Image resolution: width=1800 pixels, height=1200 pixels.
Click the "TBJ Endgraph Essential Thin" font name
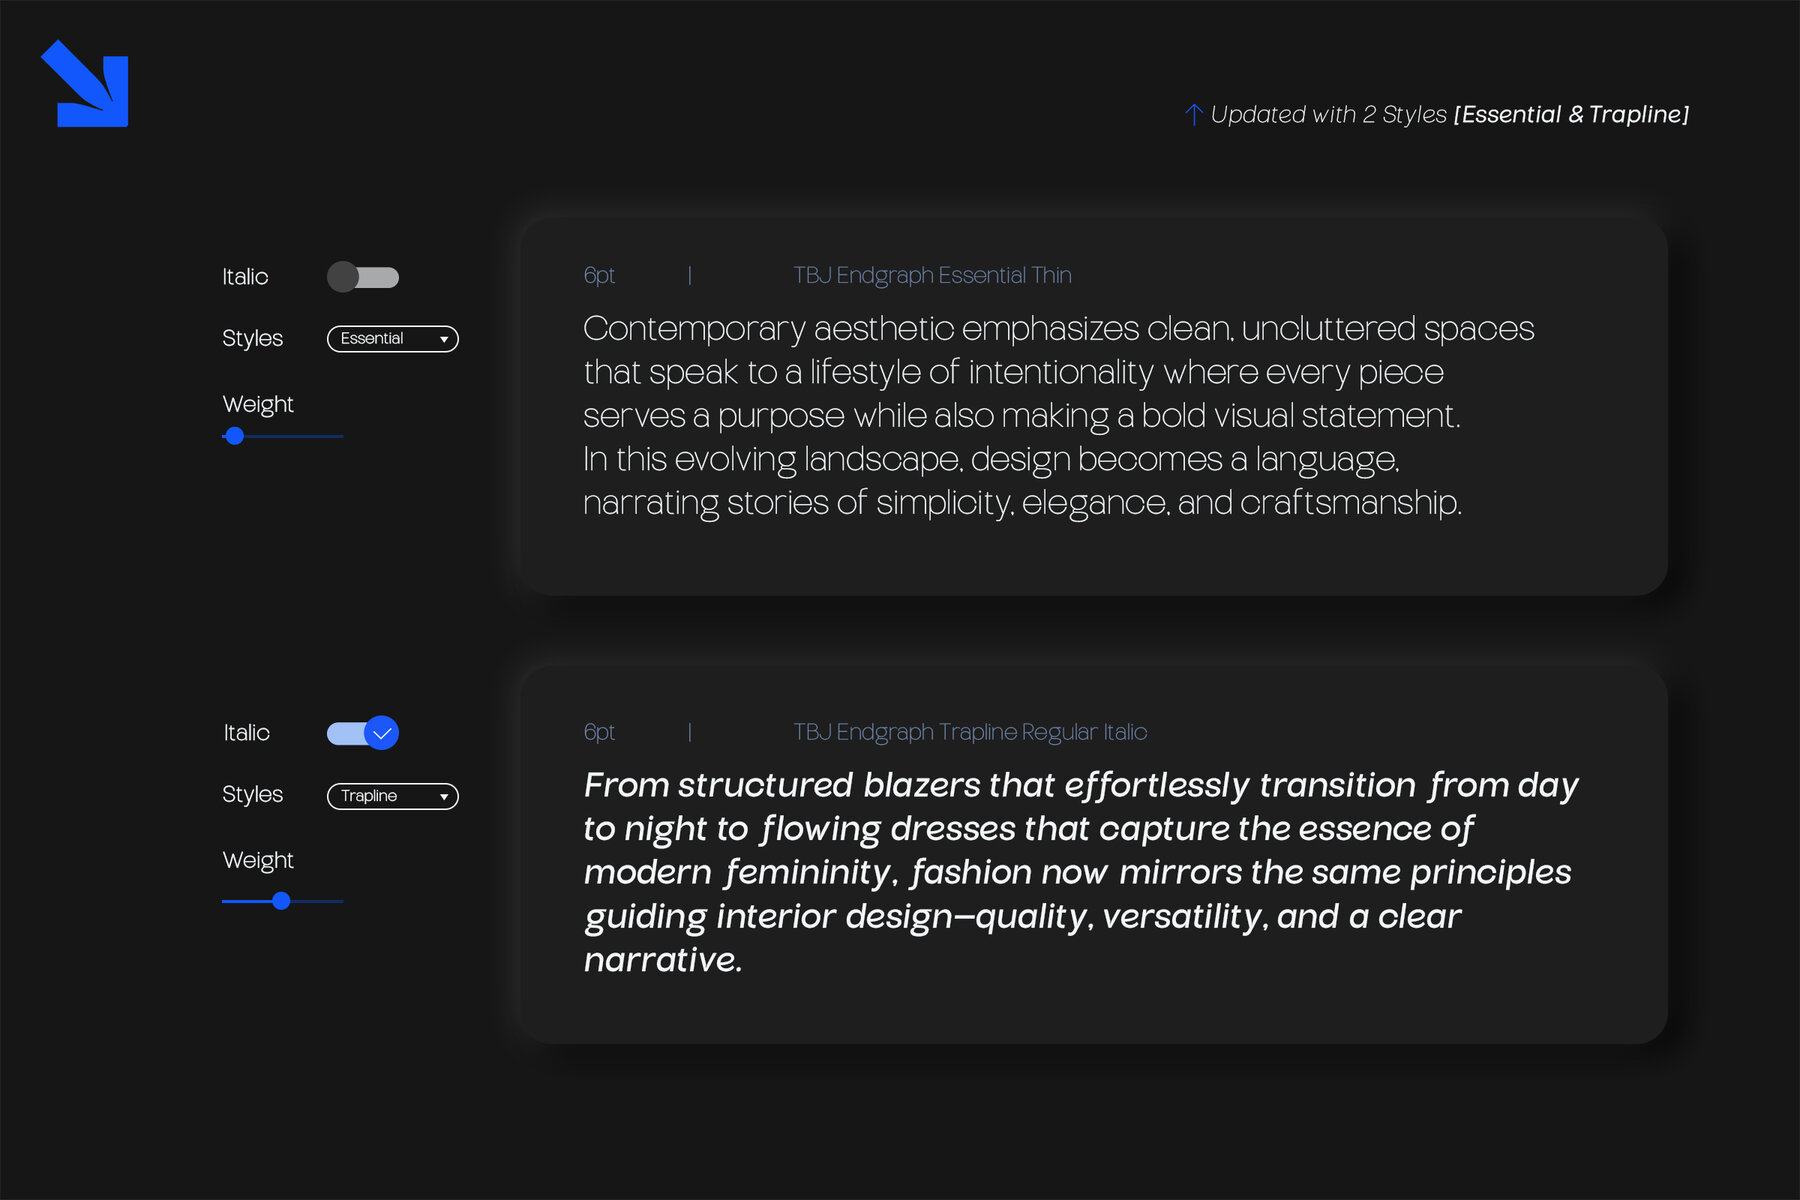tap(932, 275)
